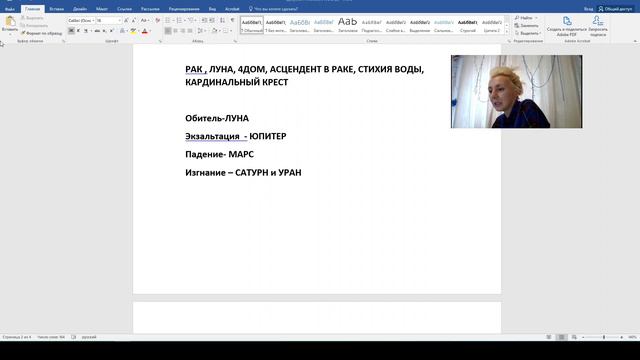Click the zoom slider in status bar
Image resolution: width=640 pixels, height=360 pixels.
point(604,337)
